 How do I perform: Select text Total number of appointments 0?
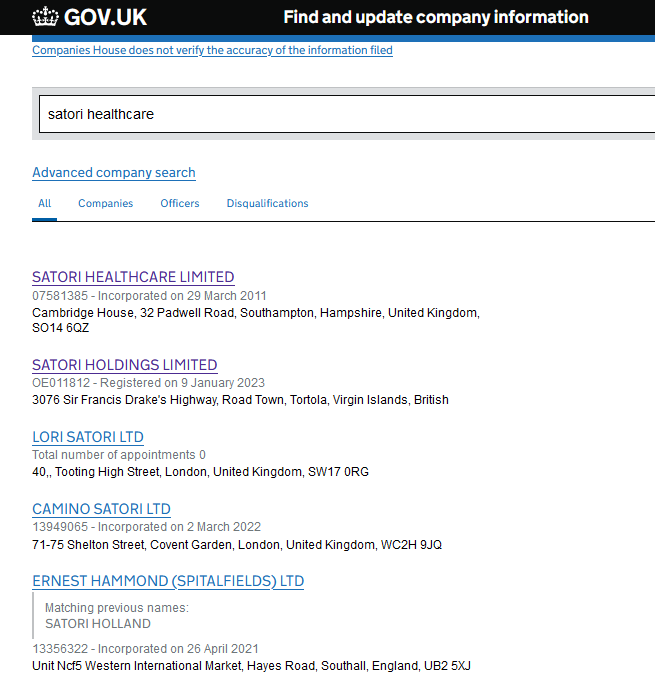pos(119,455)
